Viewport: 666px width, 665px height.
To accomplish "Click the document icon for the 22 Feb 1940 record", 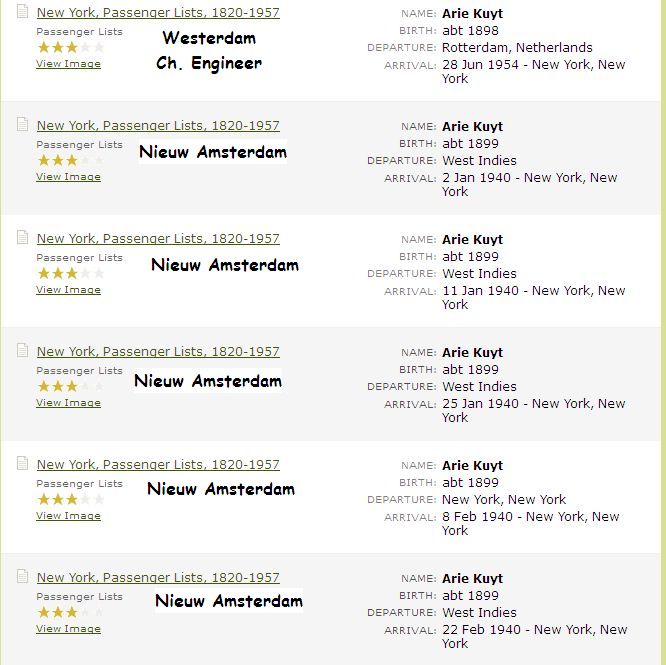I will (x=22, y=577).
